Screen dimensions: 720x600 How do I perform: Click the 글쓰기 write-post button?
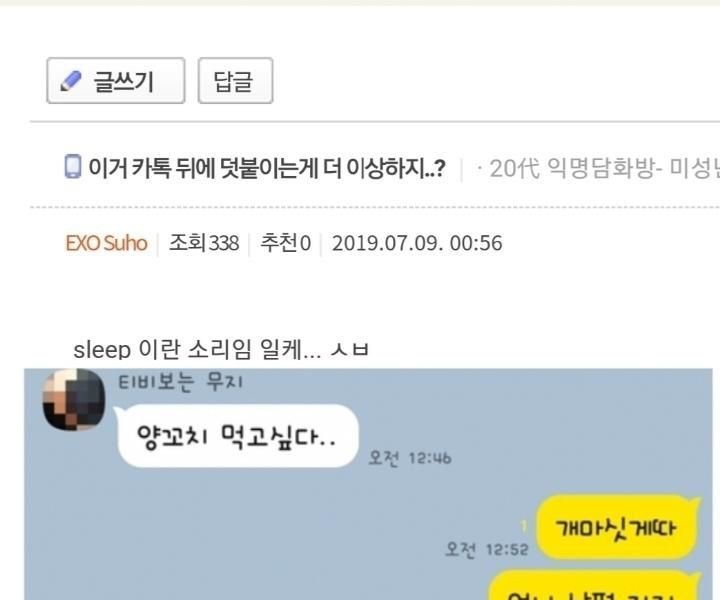pos(116,81)
